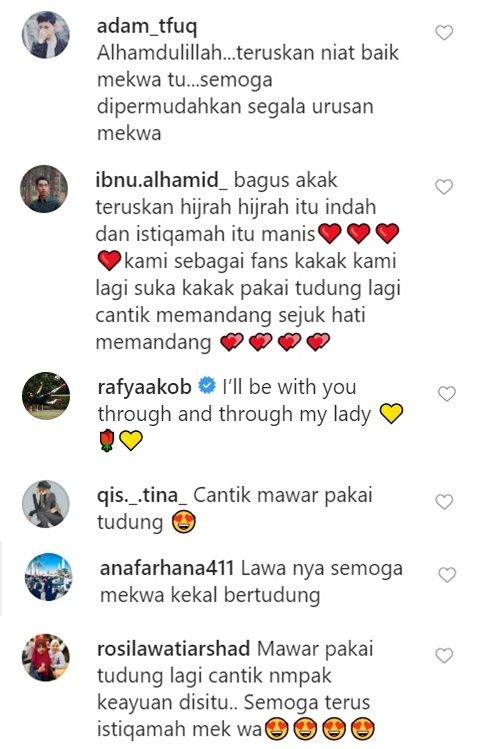Like qis._.tina_'s comment heart icon
Image resolution: width=495 pixels, height=749 pixels.
point(444,502)
